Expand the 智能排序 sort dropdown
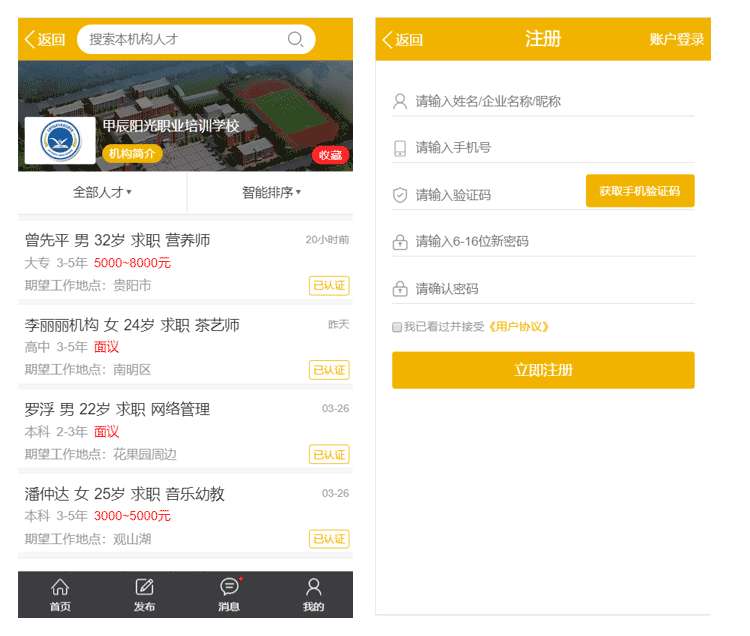This screenshot has width=750, height=636. (271, 192)
